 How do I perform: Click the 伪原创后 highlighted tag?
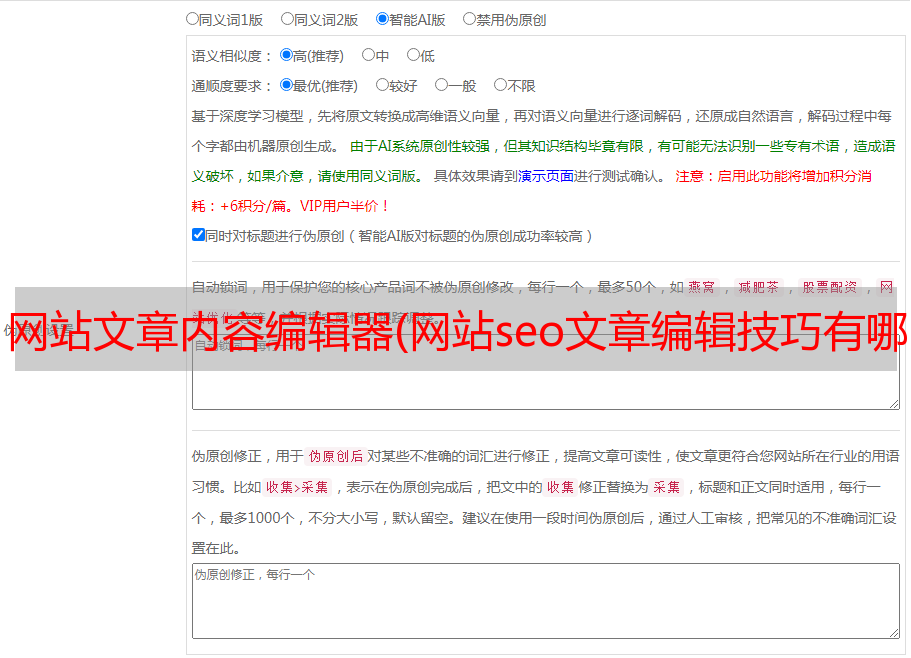(336, 456)
